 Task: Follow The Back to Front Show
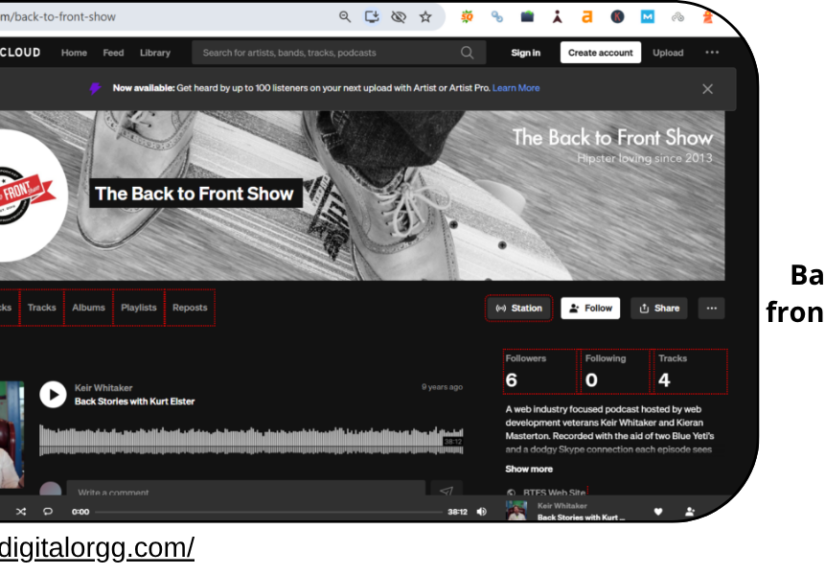[x=590, y=308]
